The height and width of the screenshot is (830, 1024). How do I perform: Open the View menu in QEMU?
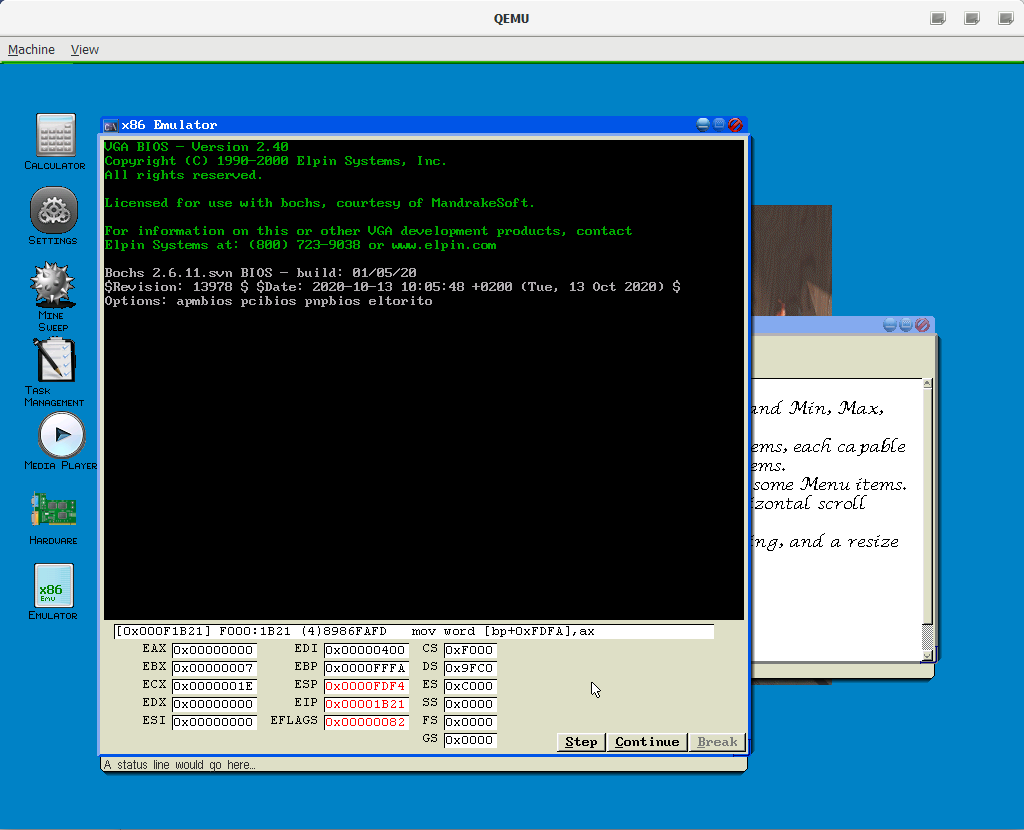[85, 50]
